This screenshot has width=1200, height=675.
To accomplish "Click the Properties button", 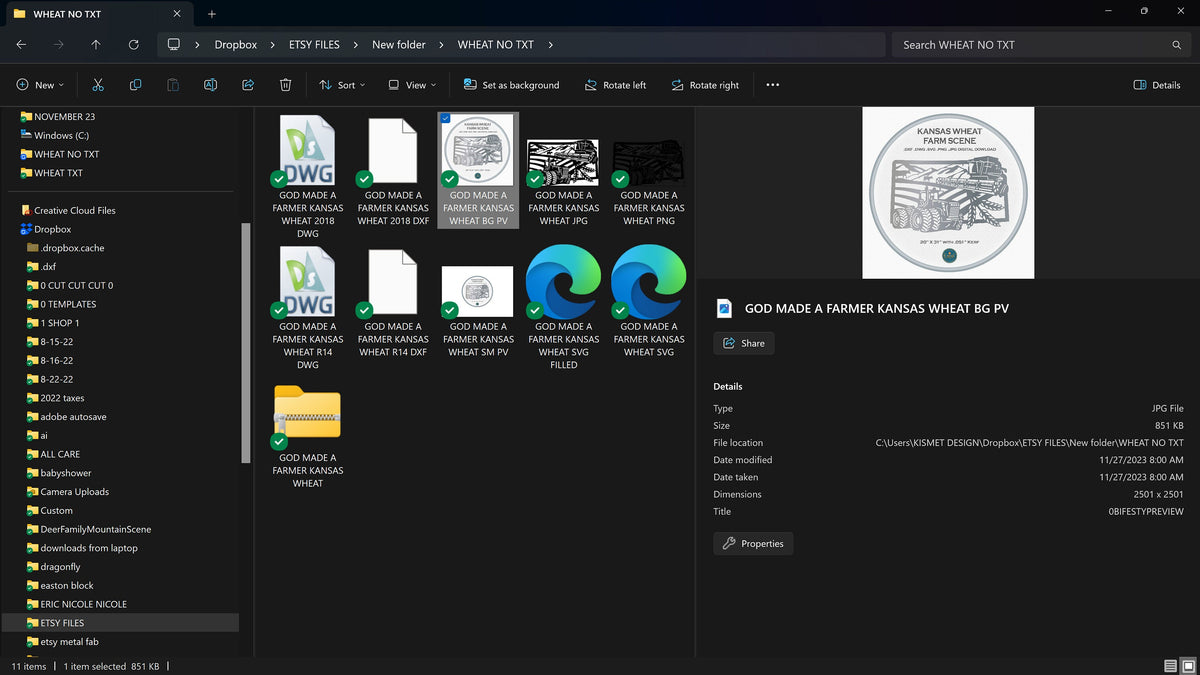I will click(x=753, y=544).
